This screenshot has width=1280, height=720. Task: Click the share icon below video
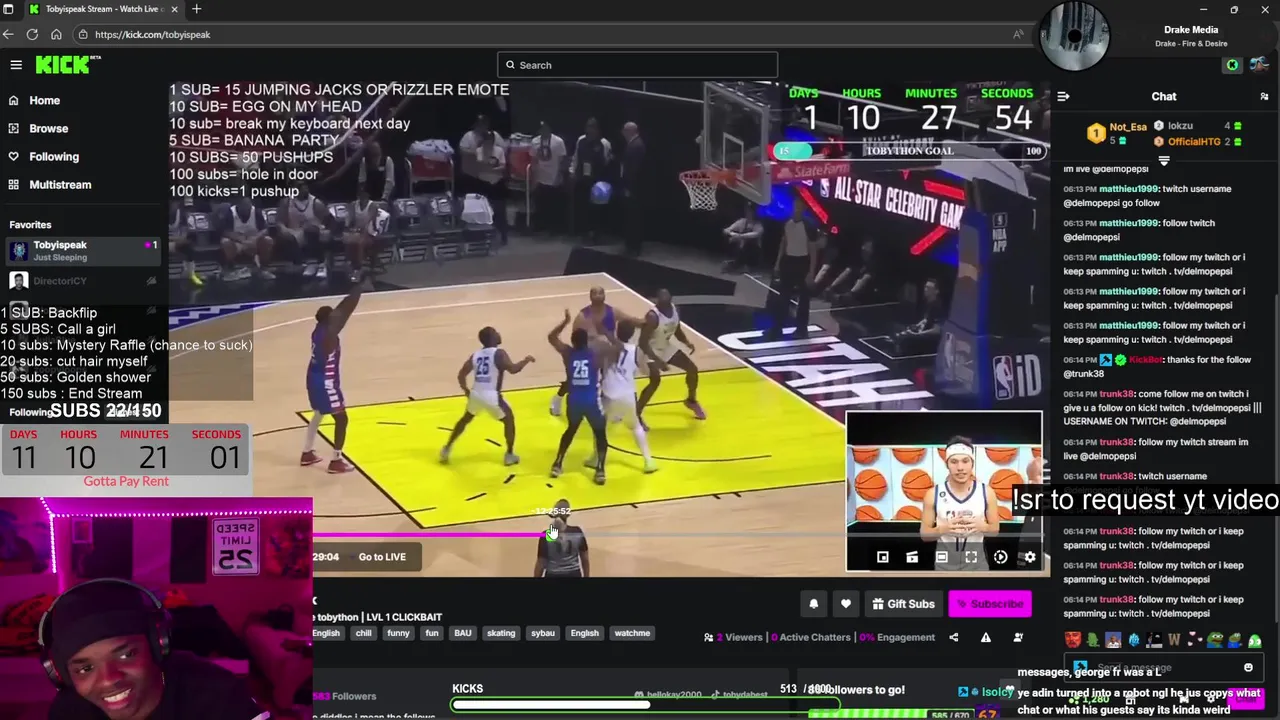pyautogui.click(x=953, y=637)
